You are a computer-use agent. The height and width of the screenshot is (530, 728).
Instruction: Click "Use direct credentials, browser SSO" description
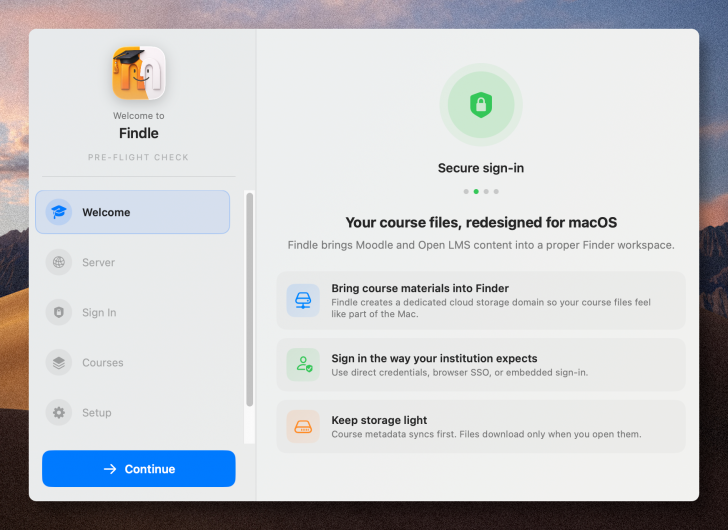[x=460, y=372]
